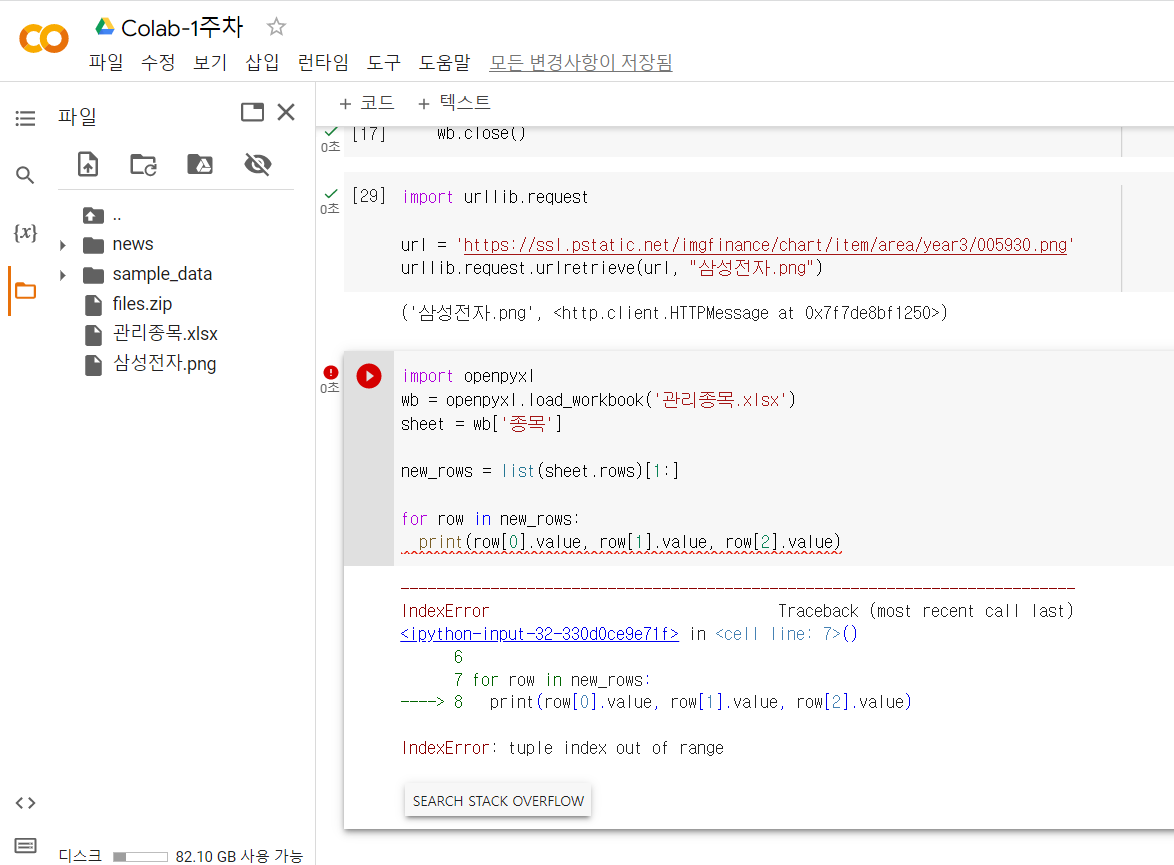Image resolution: width=1174 pixels, height=865 pixels.
Task: Expand the news folder
Action: [x=63, y=245]
